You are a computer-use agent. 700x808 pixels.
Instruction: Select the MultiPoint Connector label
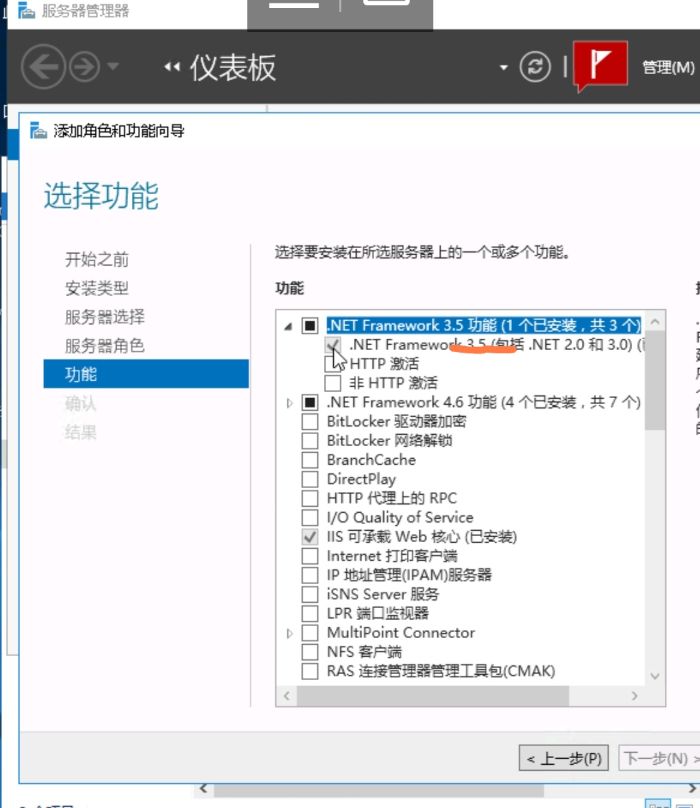[x=401, y=633]
